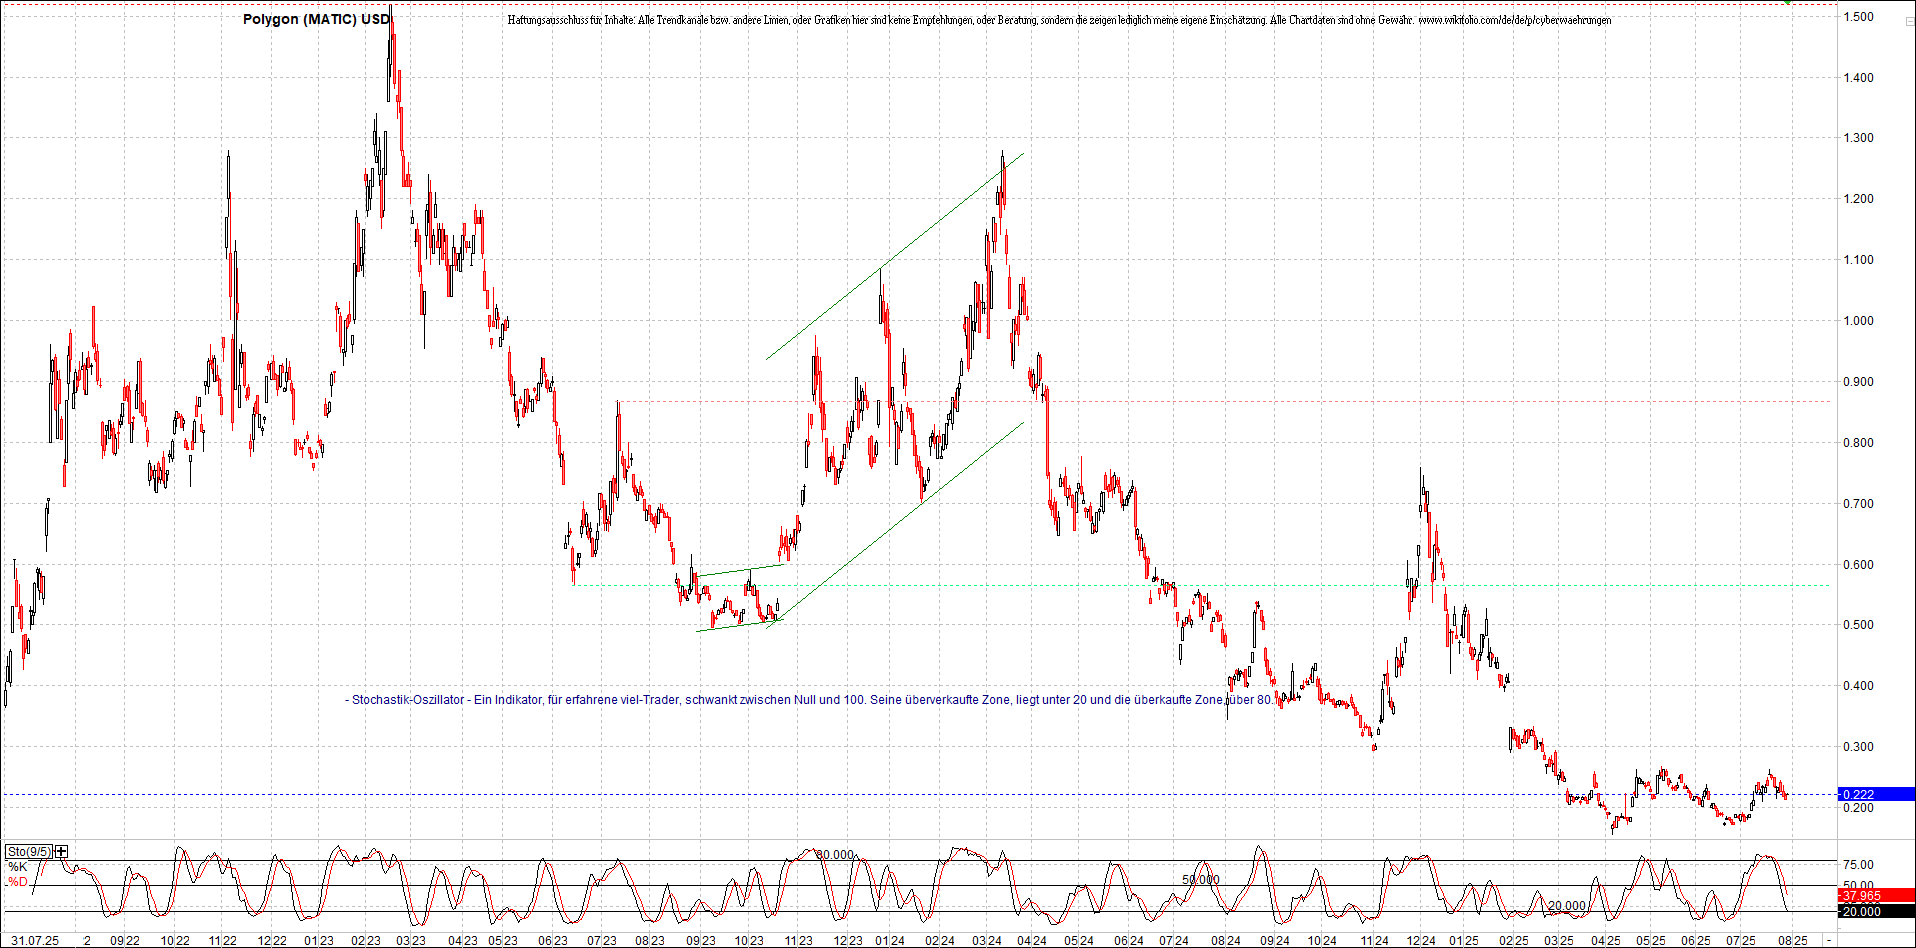Viewport: 1916px width, 948px height.
Task: Click the black 20.000 stochastic value marker
Action: coord(1862,911)
